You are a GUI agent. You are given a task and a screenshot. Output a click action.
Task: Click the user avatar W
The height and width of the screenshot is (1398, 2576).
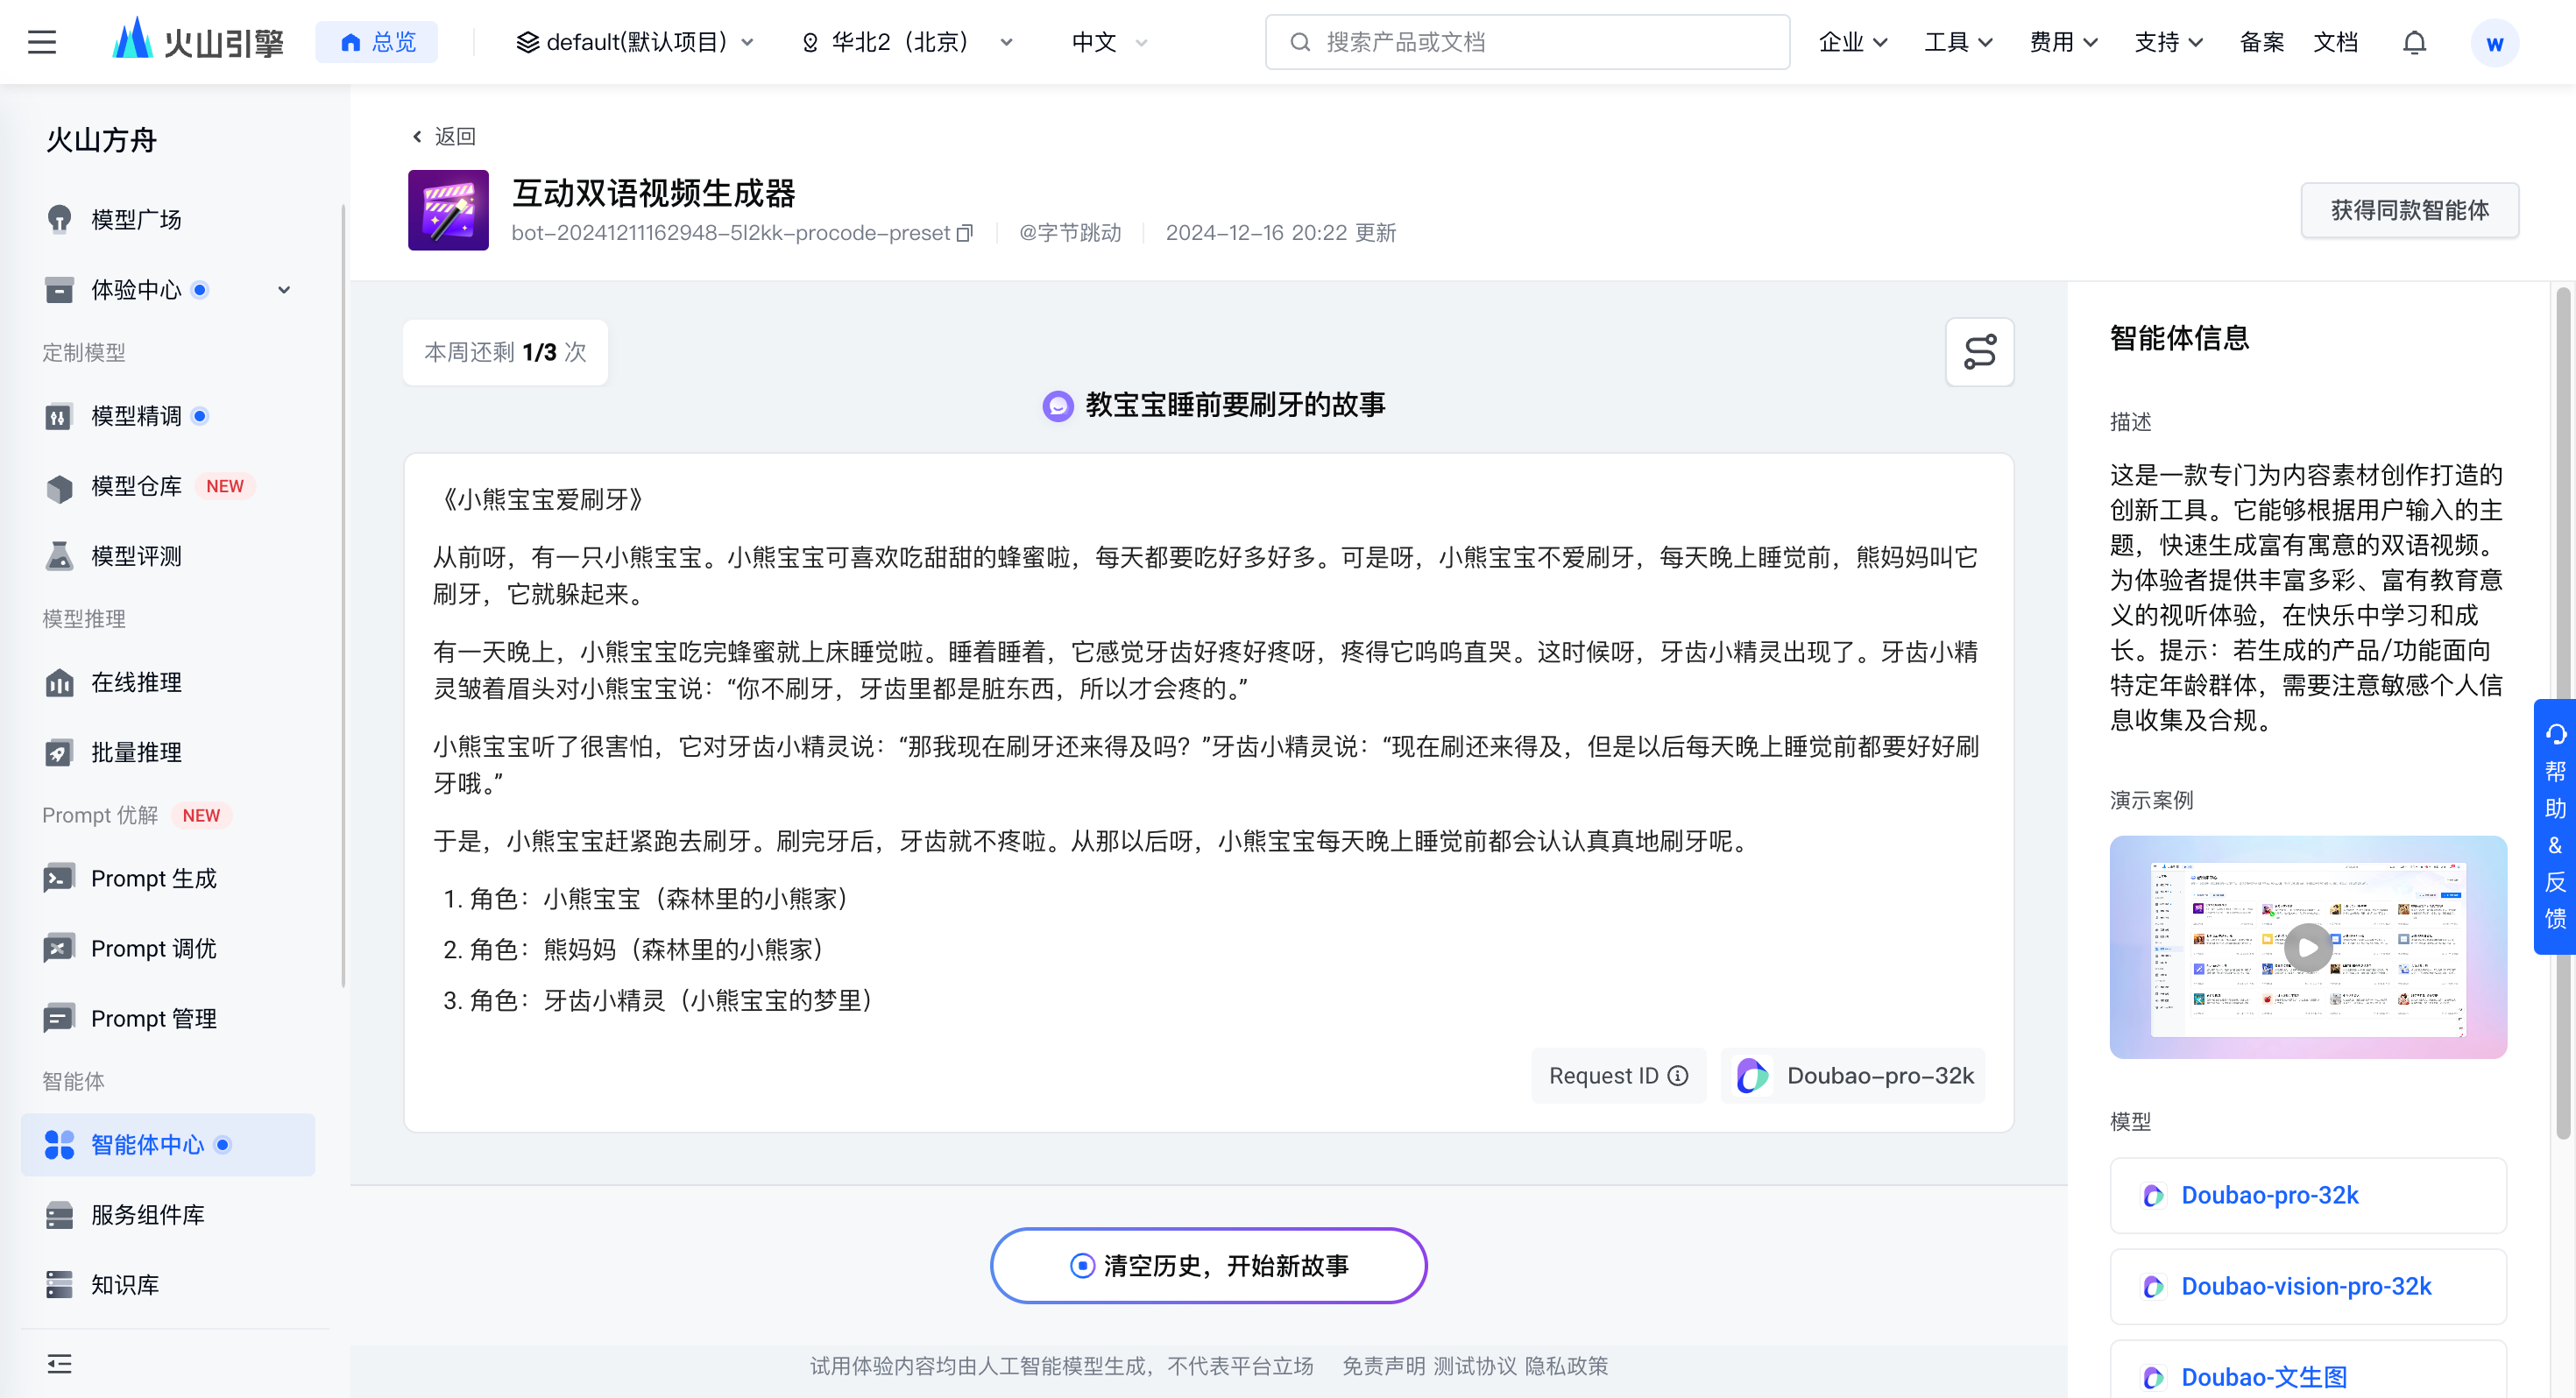click(x=2494, y=43)
